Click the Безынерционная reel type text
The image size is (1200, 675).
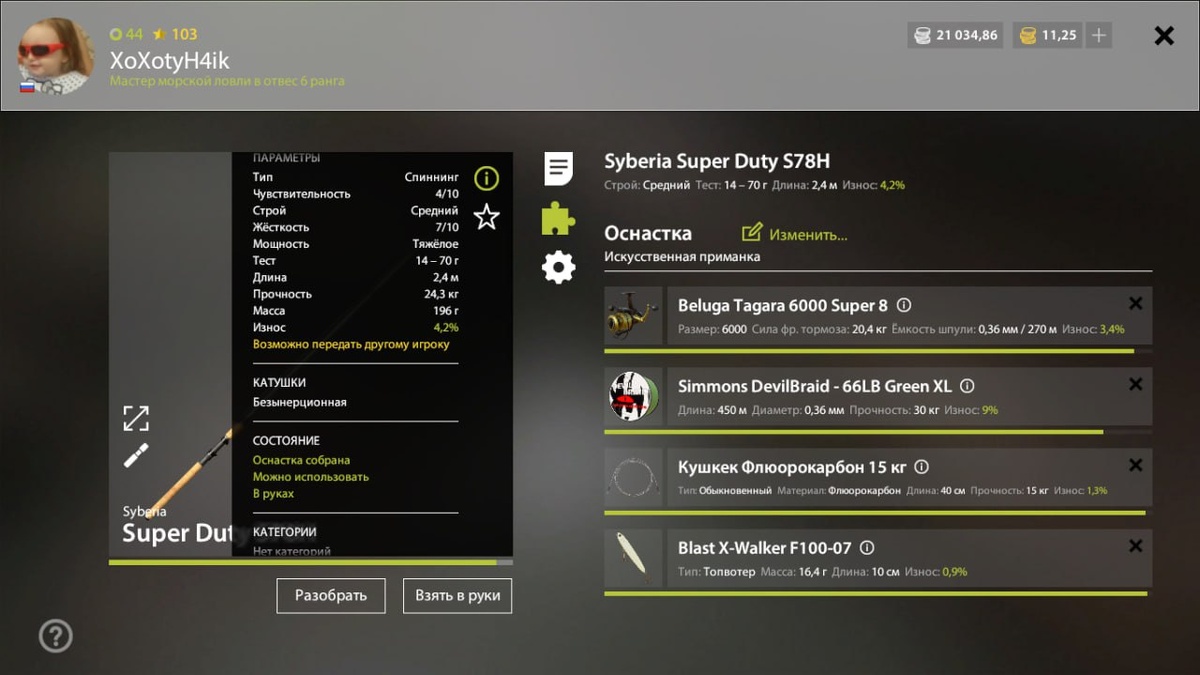[x=300, y=402]
